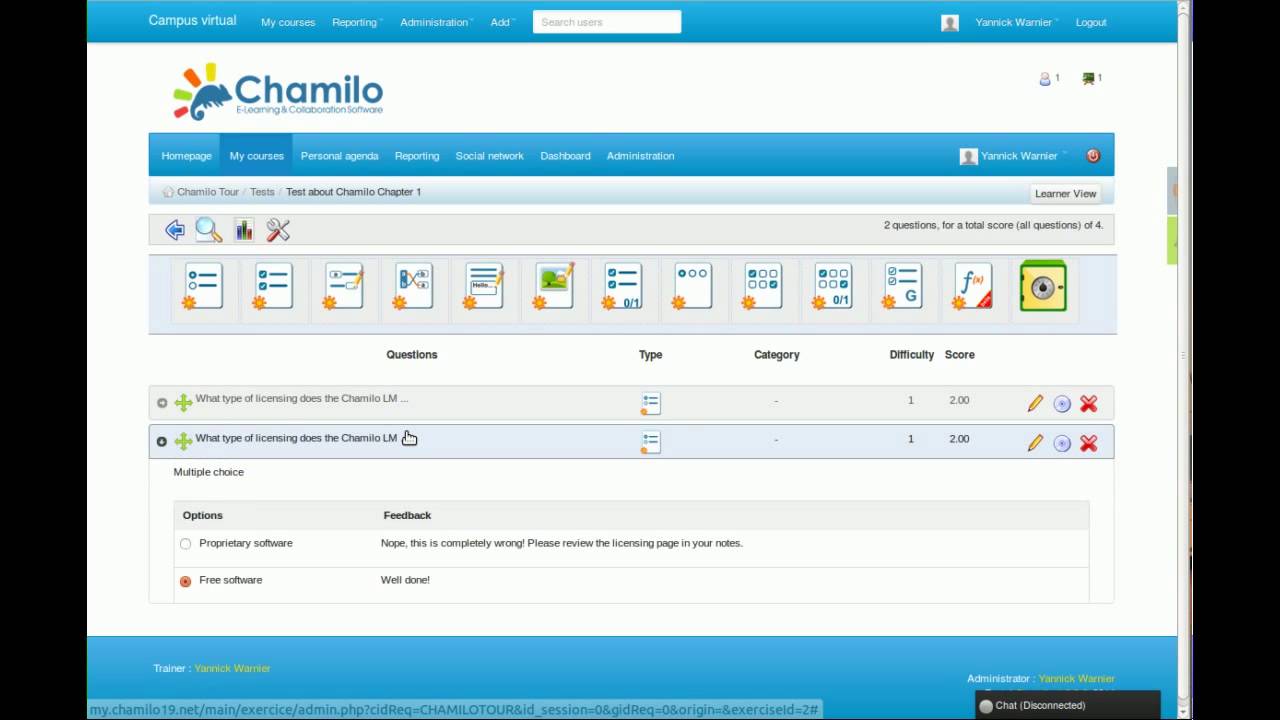Click the blue back arrow icon
The image size is (1280, 720).
coord(175,231)
